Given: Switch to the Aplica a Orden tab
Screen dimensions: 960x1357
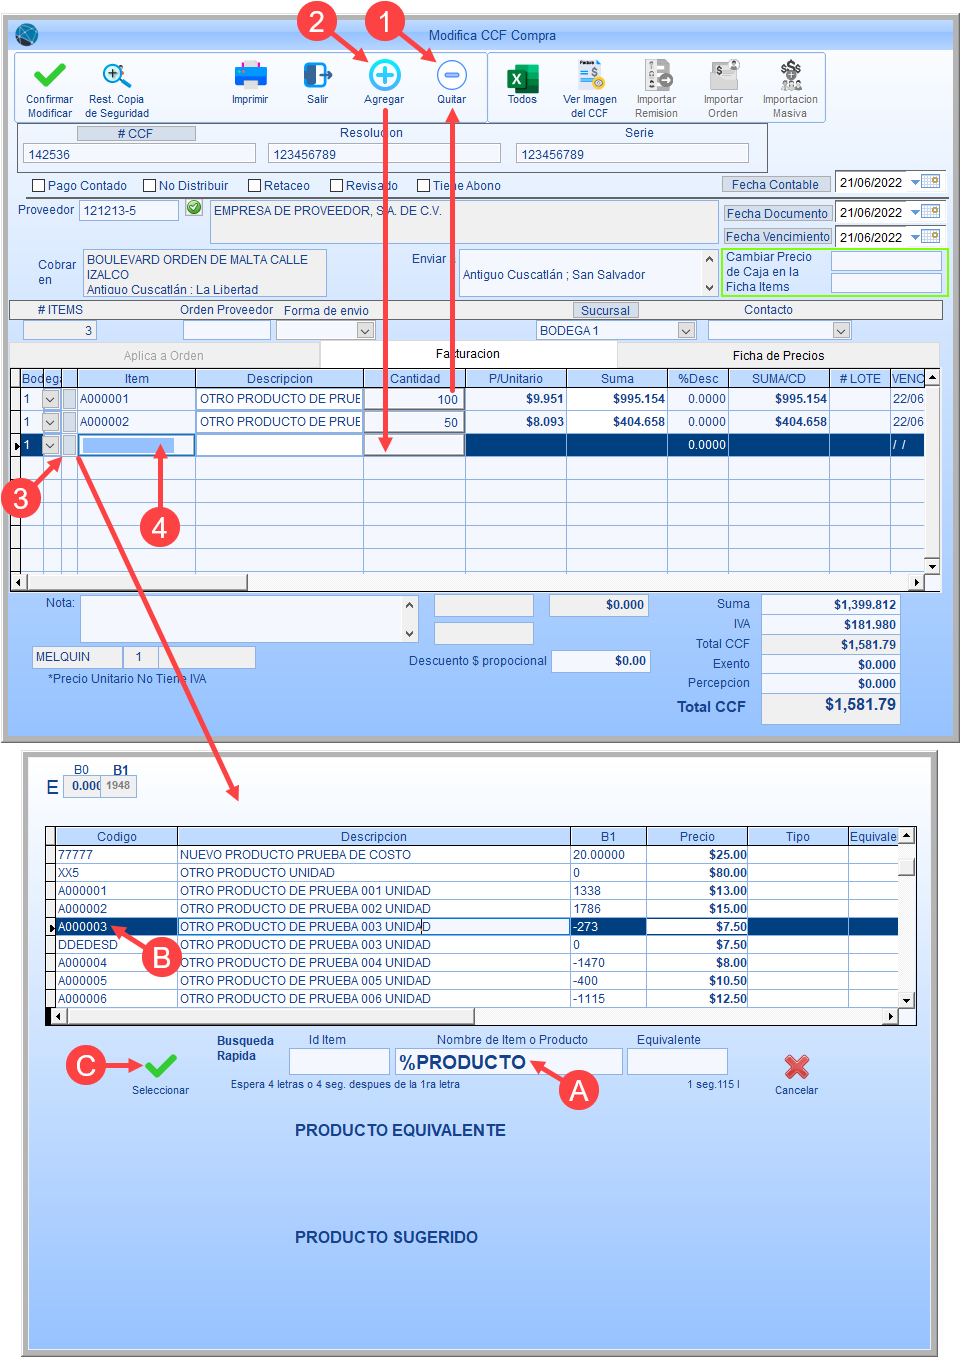Looking at the screenshot, I should click(x=164, y=356).
